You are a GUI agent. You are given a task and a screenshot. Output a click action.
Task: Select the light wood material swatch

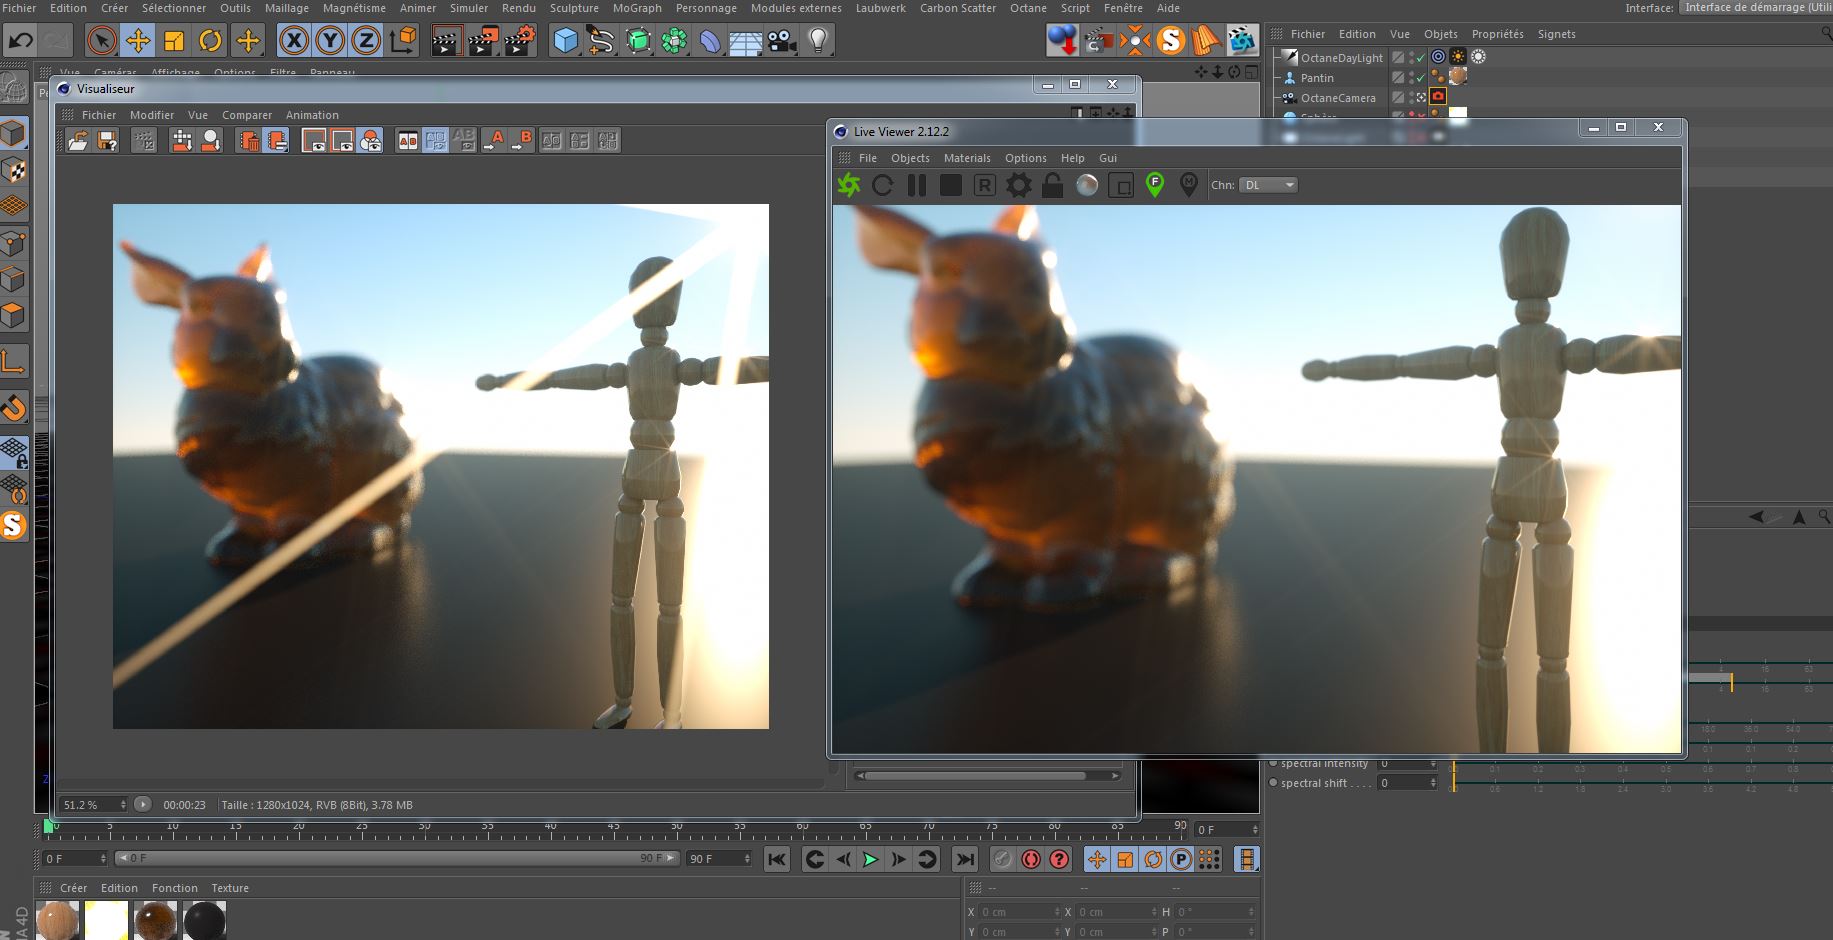[57, 920]
